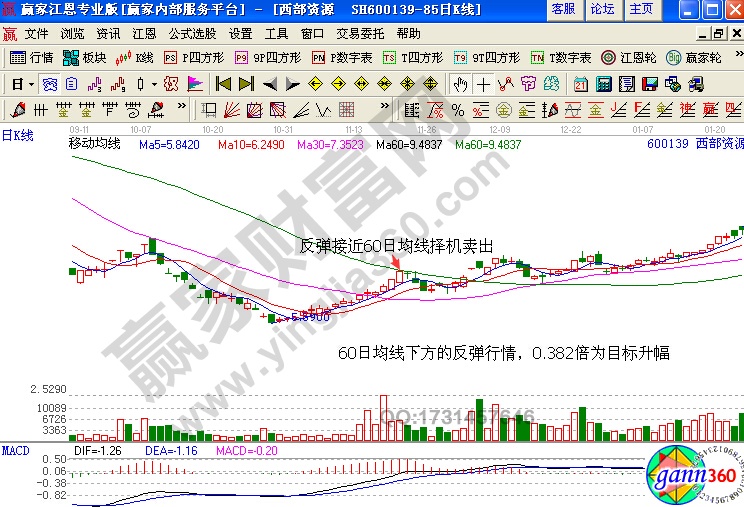744x507 pixels.
Task: Toggle the K线 chart view button
Action: (136, 57)
